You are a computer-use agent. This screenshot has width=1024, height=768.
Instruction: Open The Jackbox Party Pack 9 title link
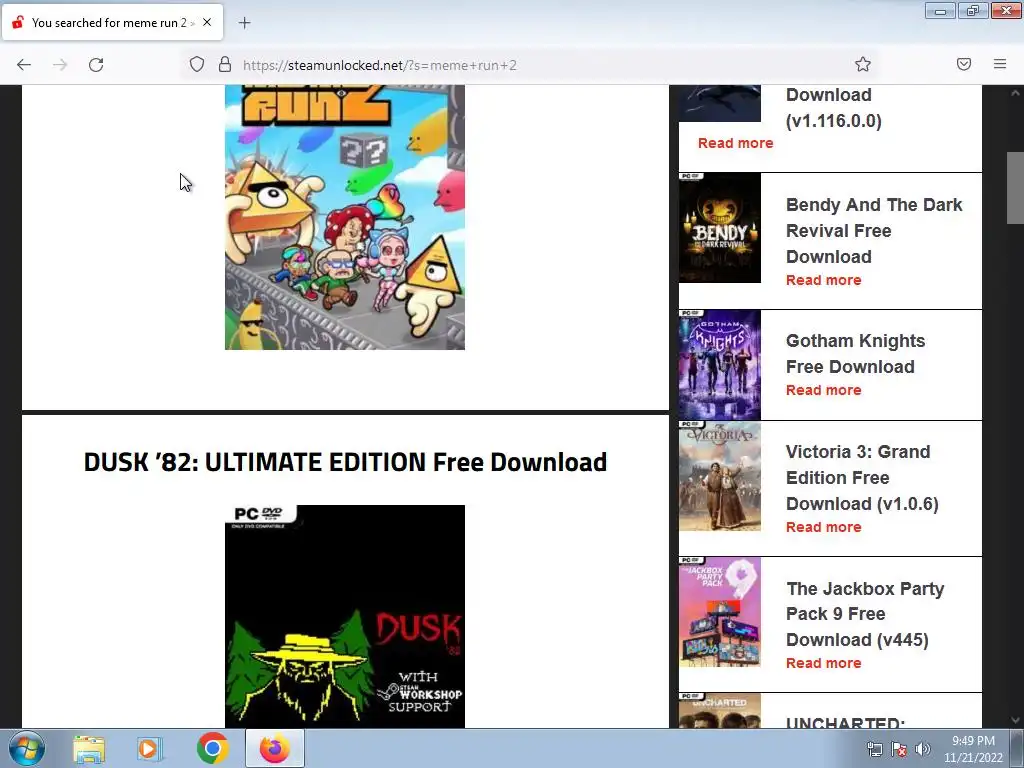(865, 614)
